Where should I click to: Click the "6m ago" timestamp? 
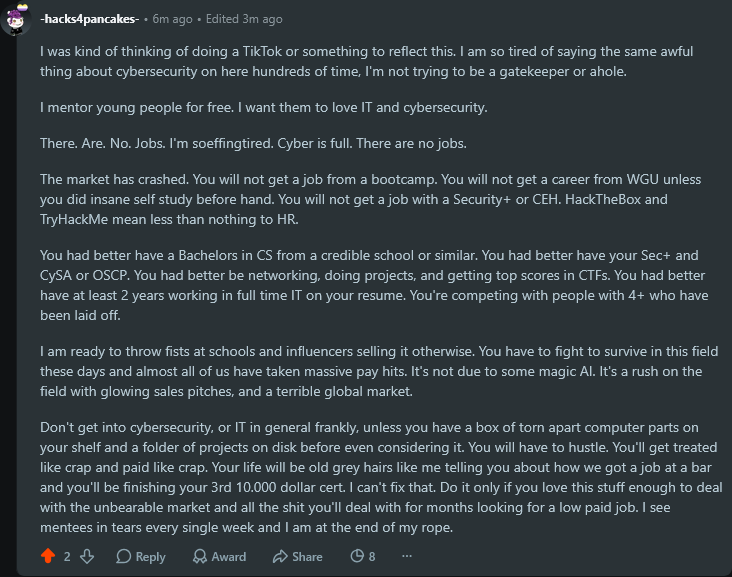172,19
